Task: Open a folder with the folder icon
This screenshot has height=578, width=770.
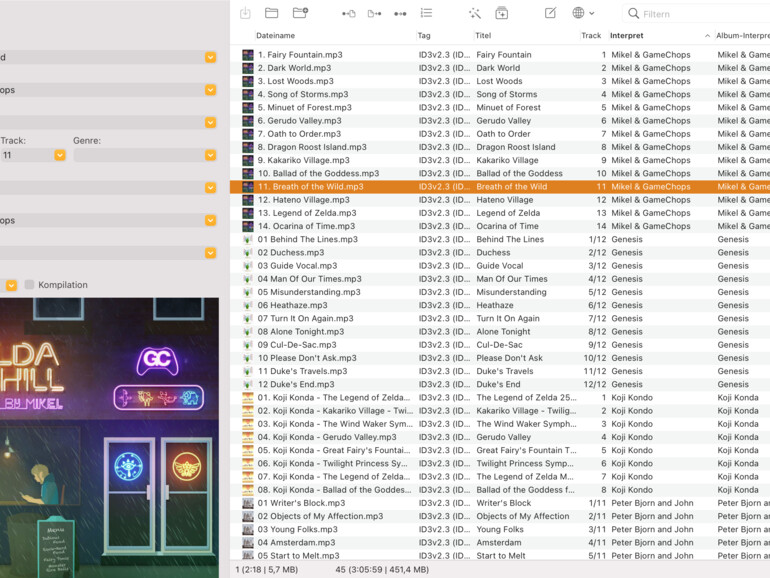Action: click(x=272, y=13)
